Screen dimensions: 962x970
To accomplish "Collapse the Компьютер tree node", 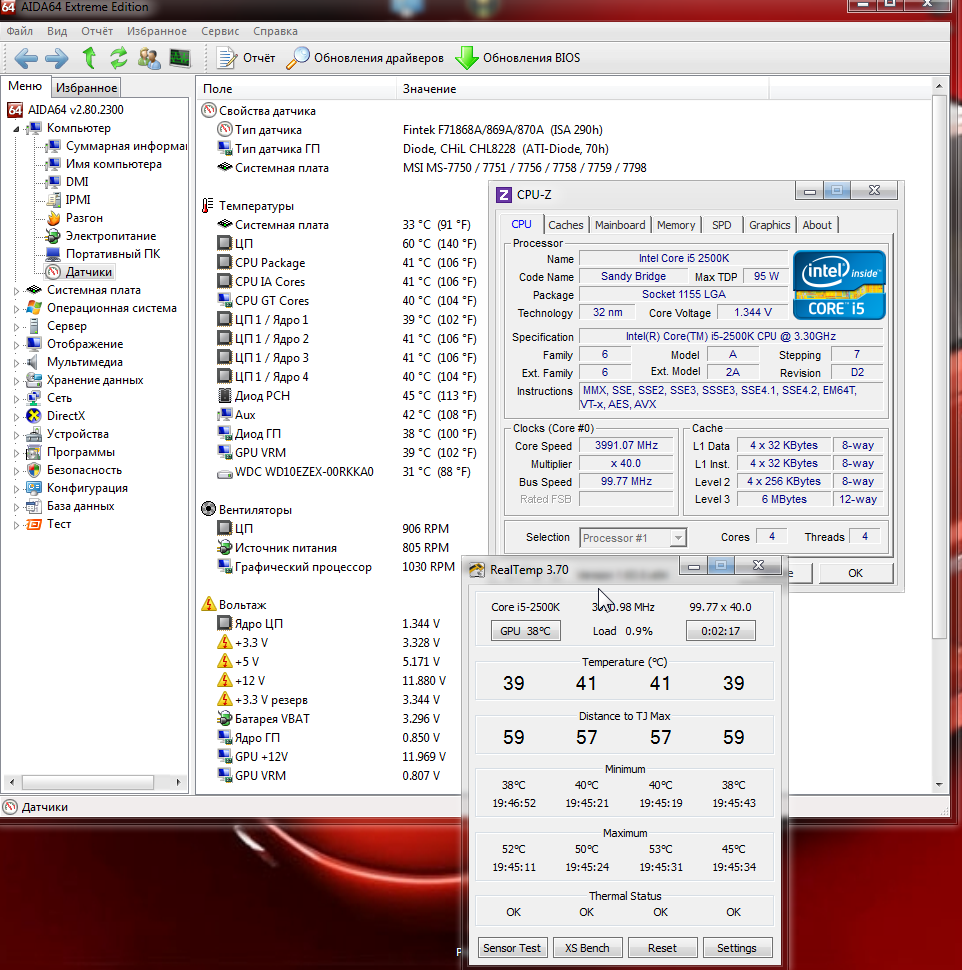I will click(17, 128).
